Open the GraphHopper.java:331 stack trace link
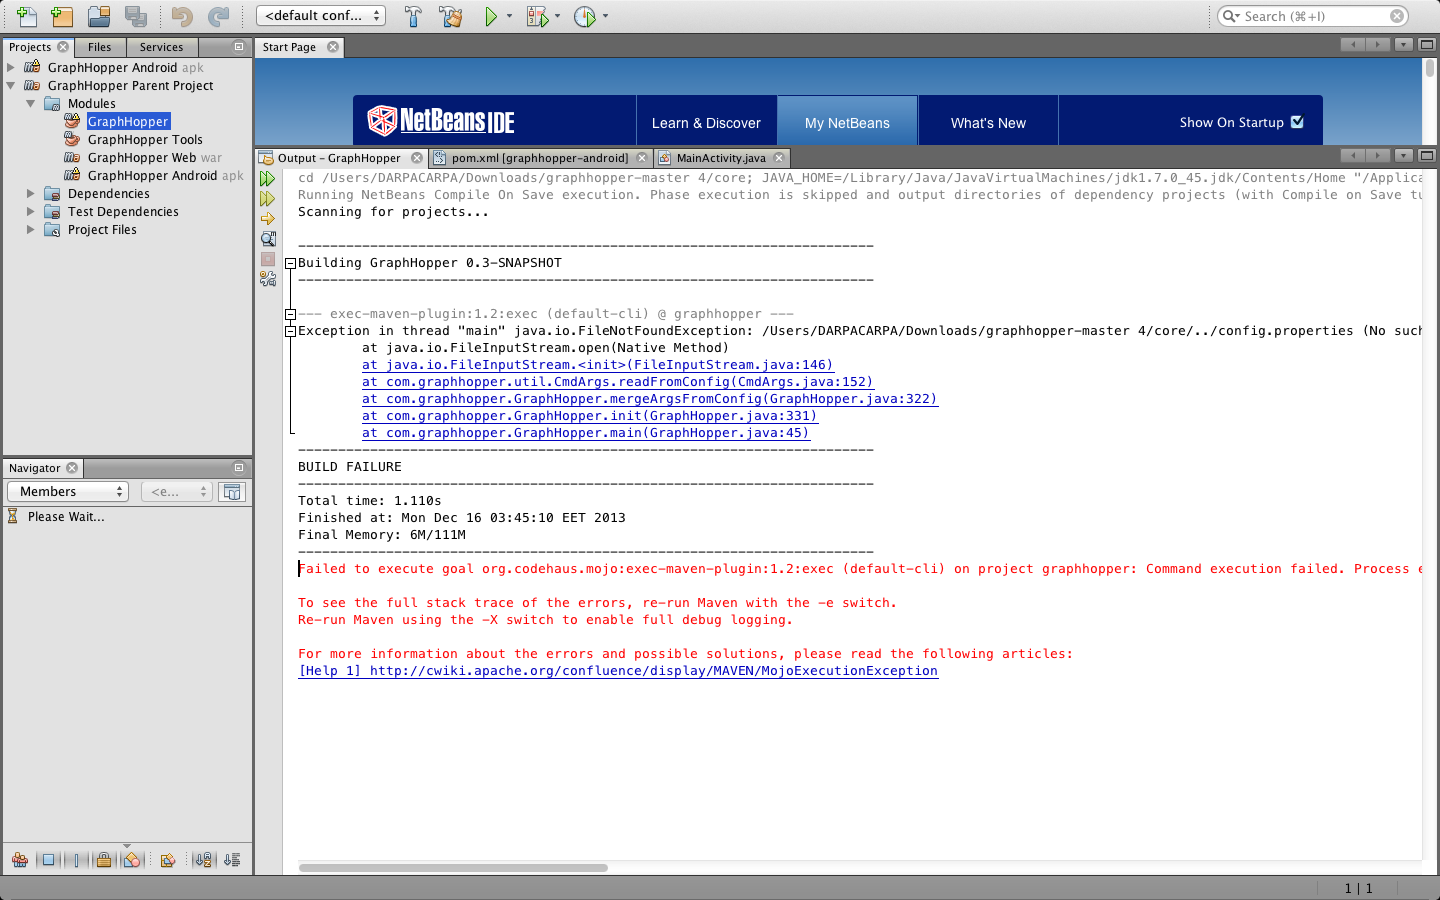1440x900 pixels. 590,416
